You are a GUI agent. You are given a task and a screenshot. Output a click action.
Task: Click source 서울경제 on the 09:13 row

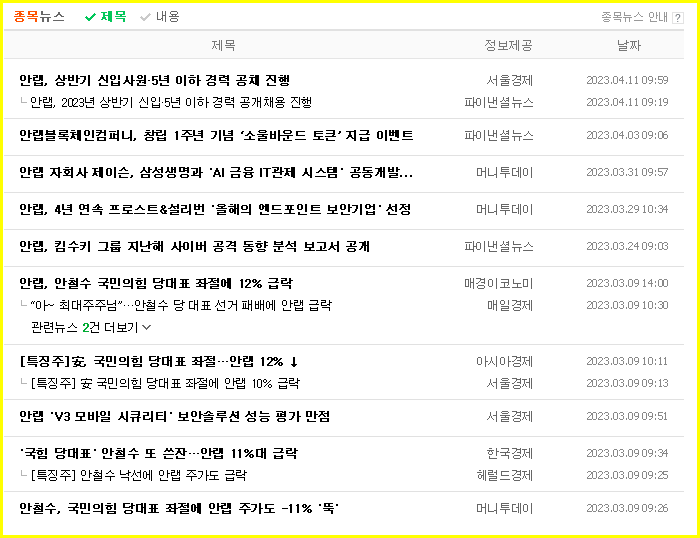click(x=509, y=384)
